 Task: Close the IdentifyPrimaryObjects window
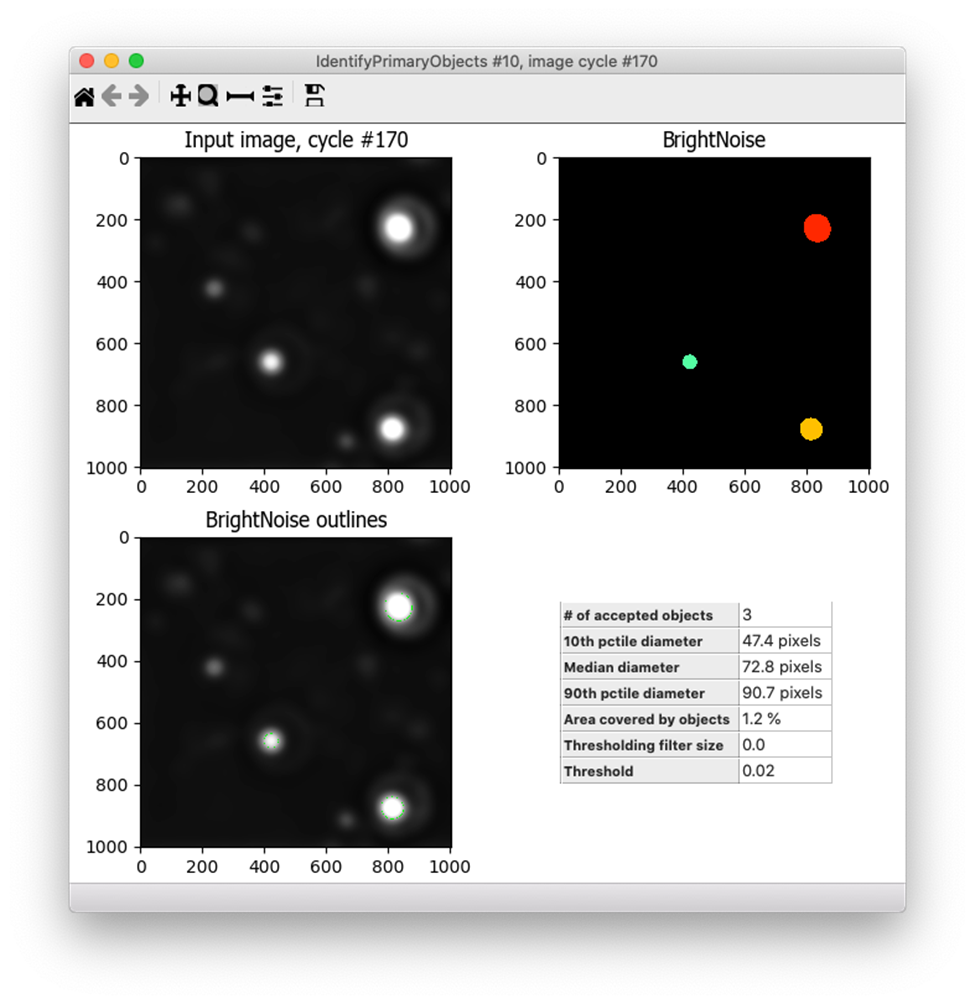87,61
